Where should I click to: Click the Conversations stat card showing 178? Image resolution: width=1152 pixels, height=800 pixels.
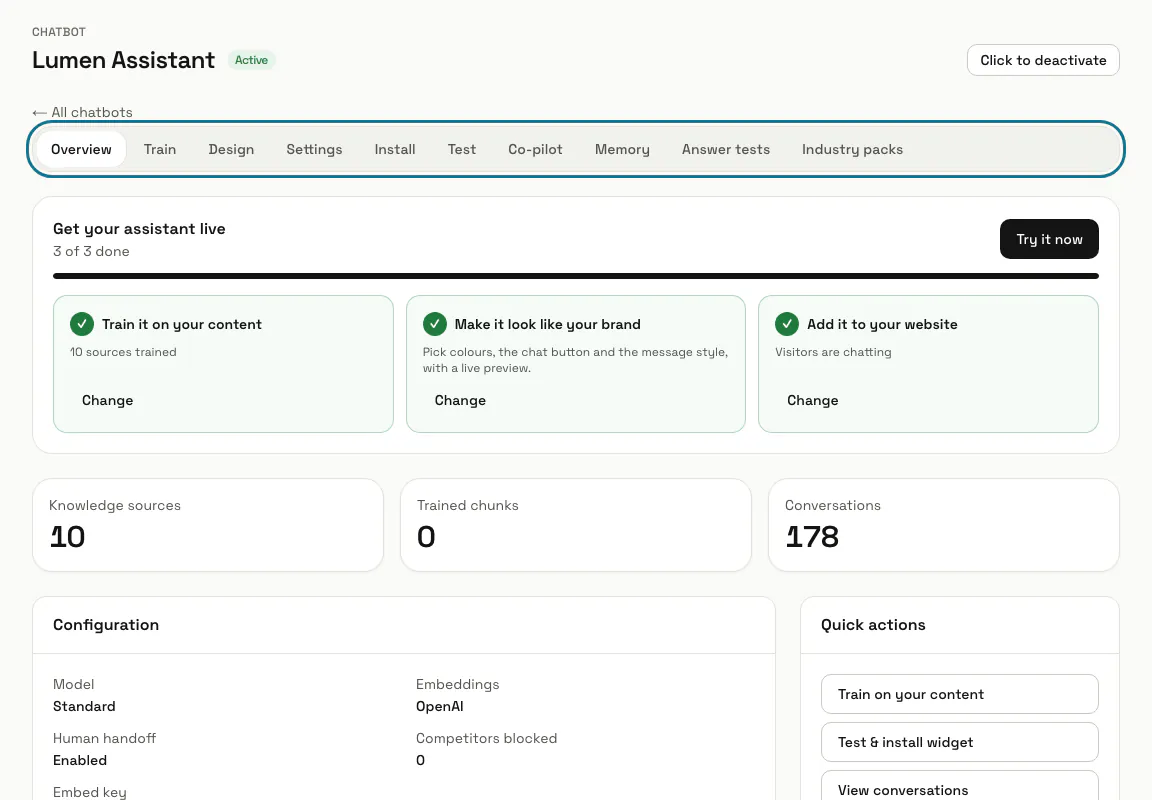point(943,525)
